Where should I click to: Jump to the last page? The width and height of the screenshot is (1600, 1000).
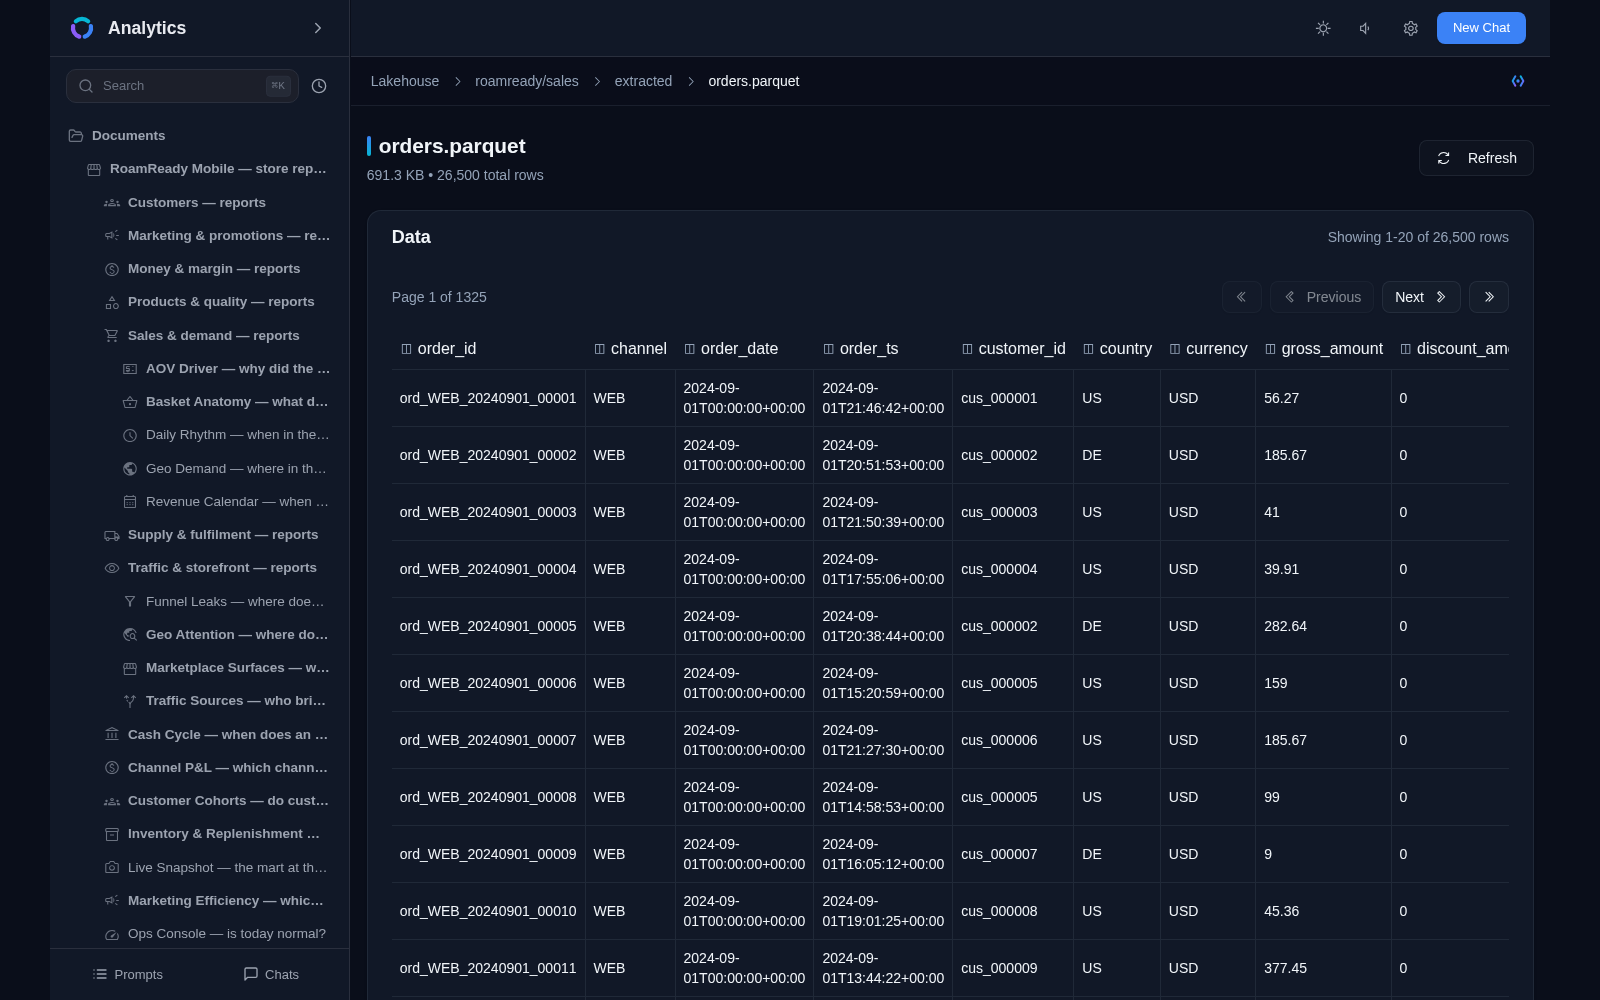(x=1488, y=297)
